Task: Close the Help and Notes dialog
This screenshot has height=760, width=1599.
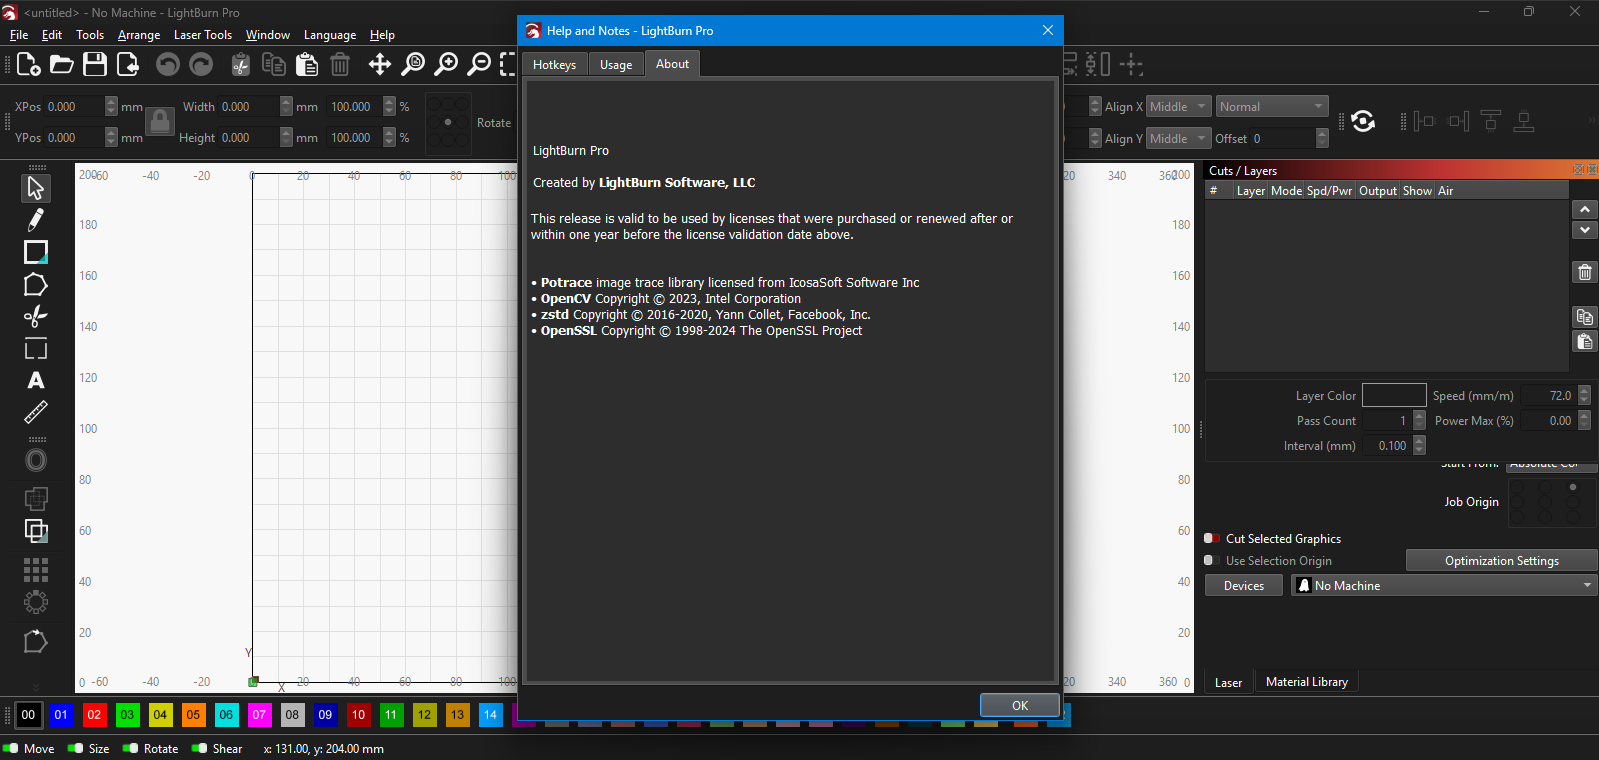Action: pyautogui.click(x=1048, y=30)
